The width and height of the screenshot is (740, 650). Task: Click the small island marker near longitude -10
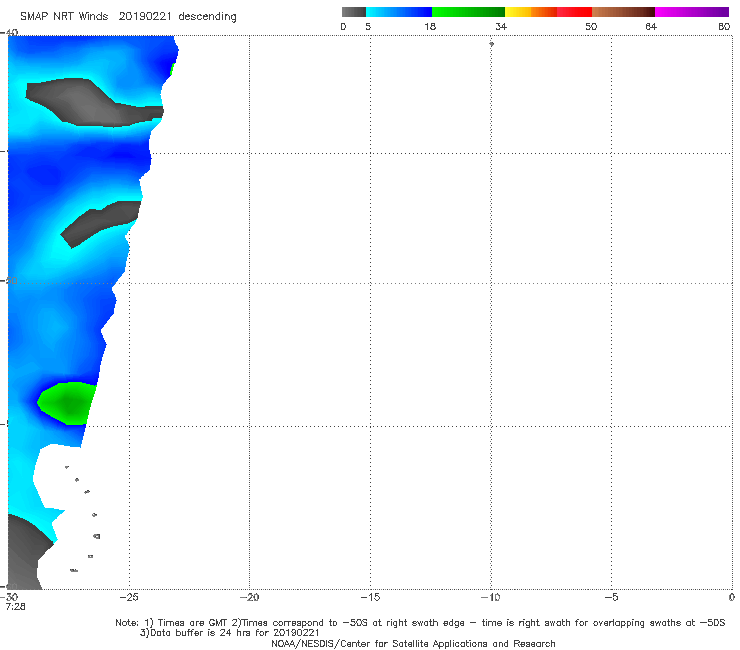point(491,44)
